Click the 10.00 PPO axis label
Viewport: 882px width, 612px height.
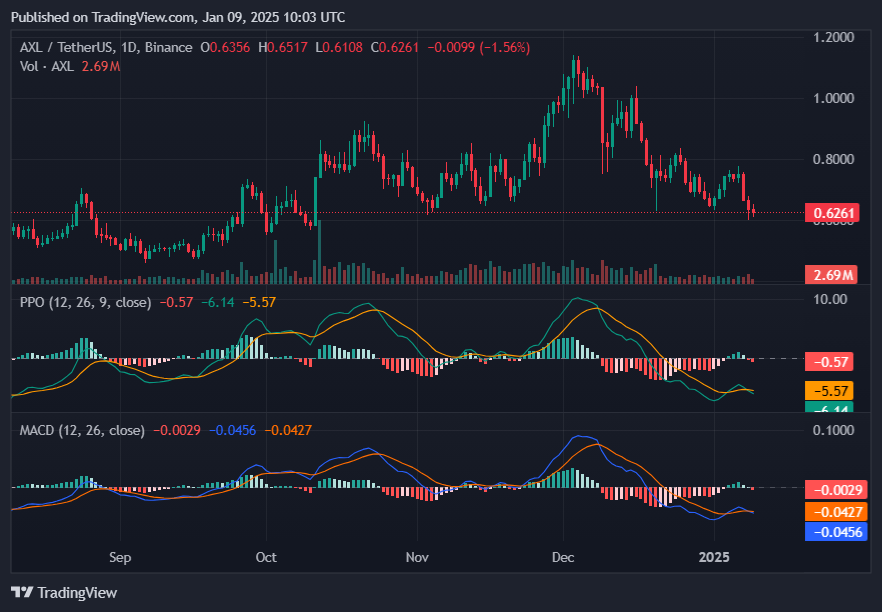click(x=830, y=299)
